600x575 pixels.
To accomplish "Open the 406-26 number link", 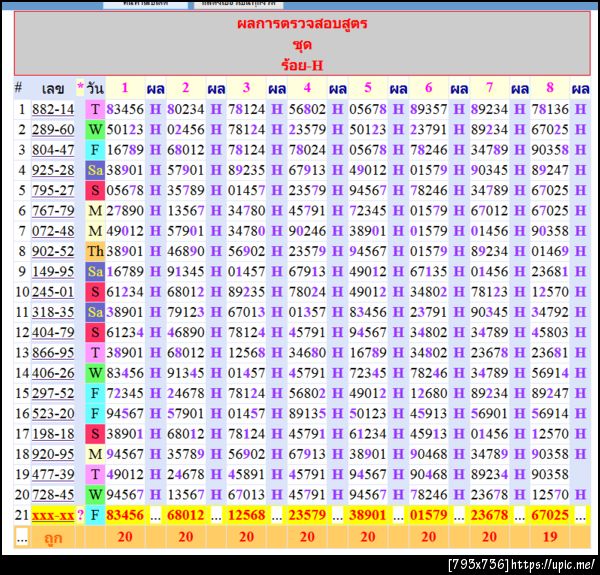I will (53, 373).
